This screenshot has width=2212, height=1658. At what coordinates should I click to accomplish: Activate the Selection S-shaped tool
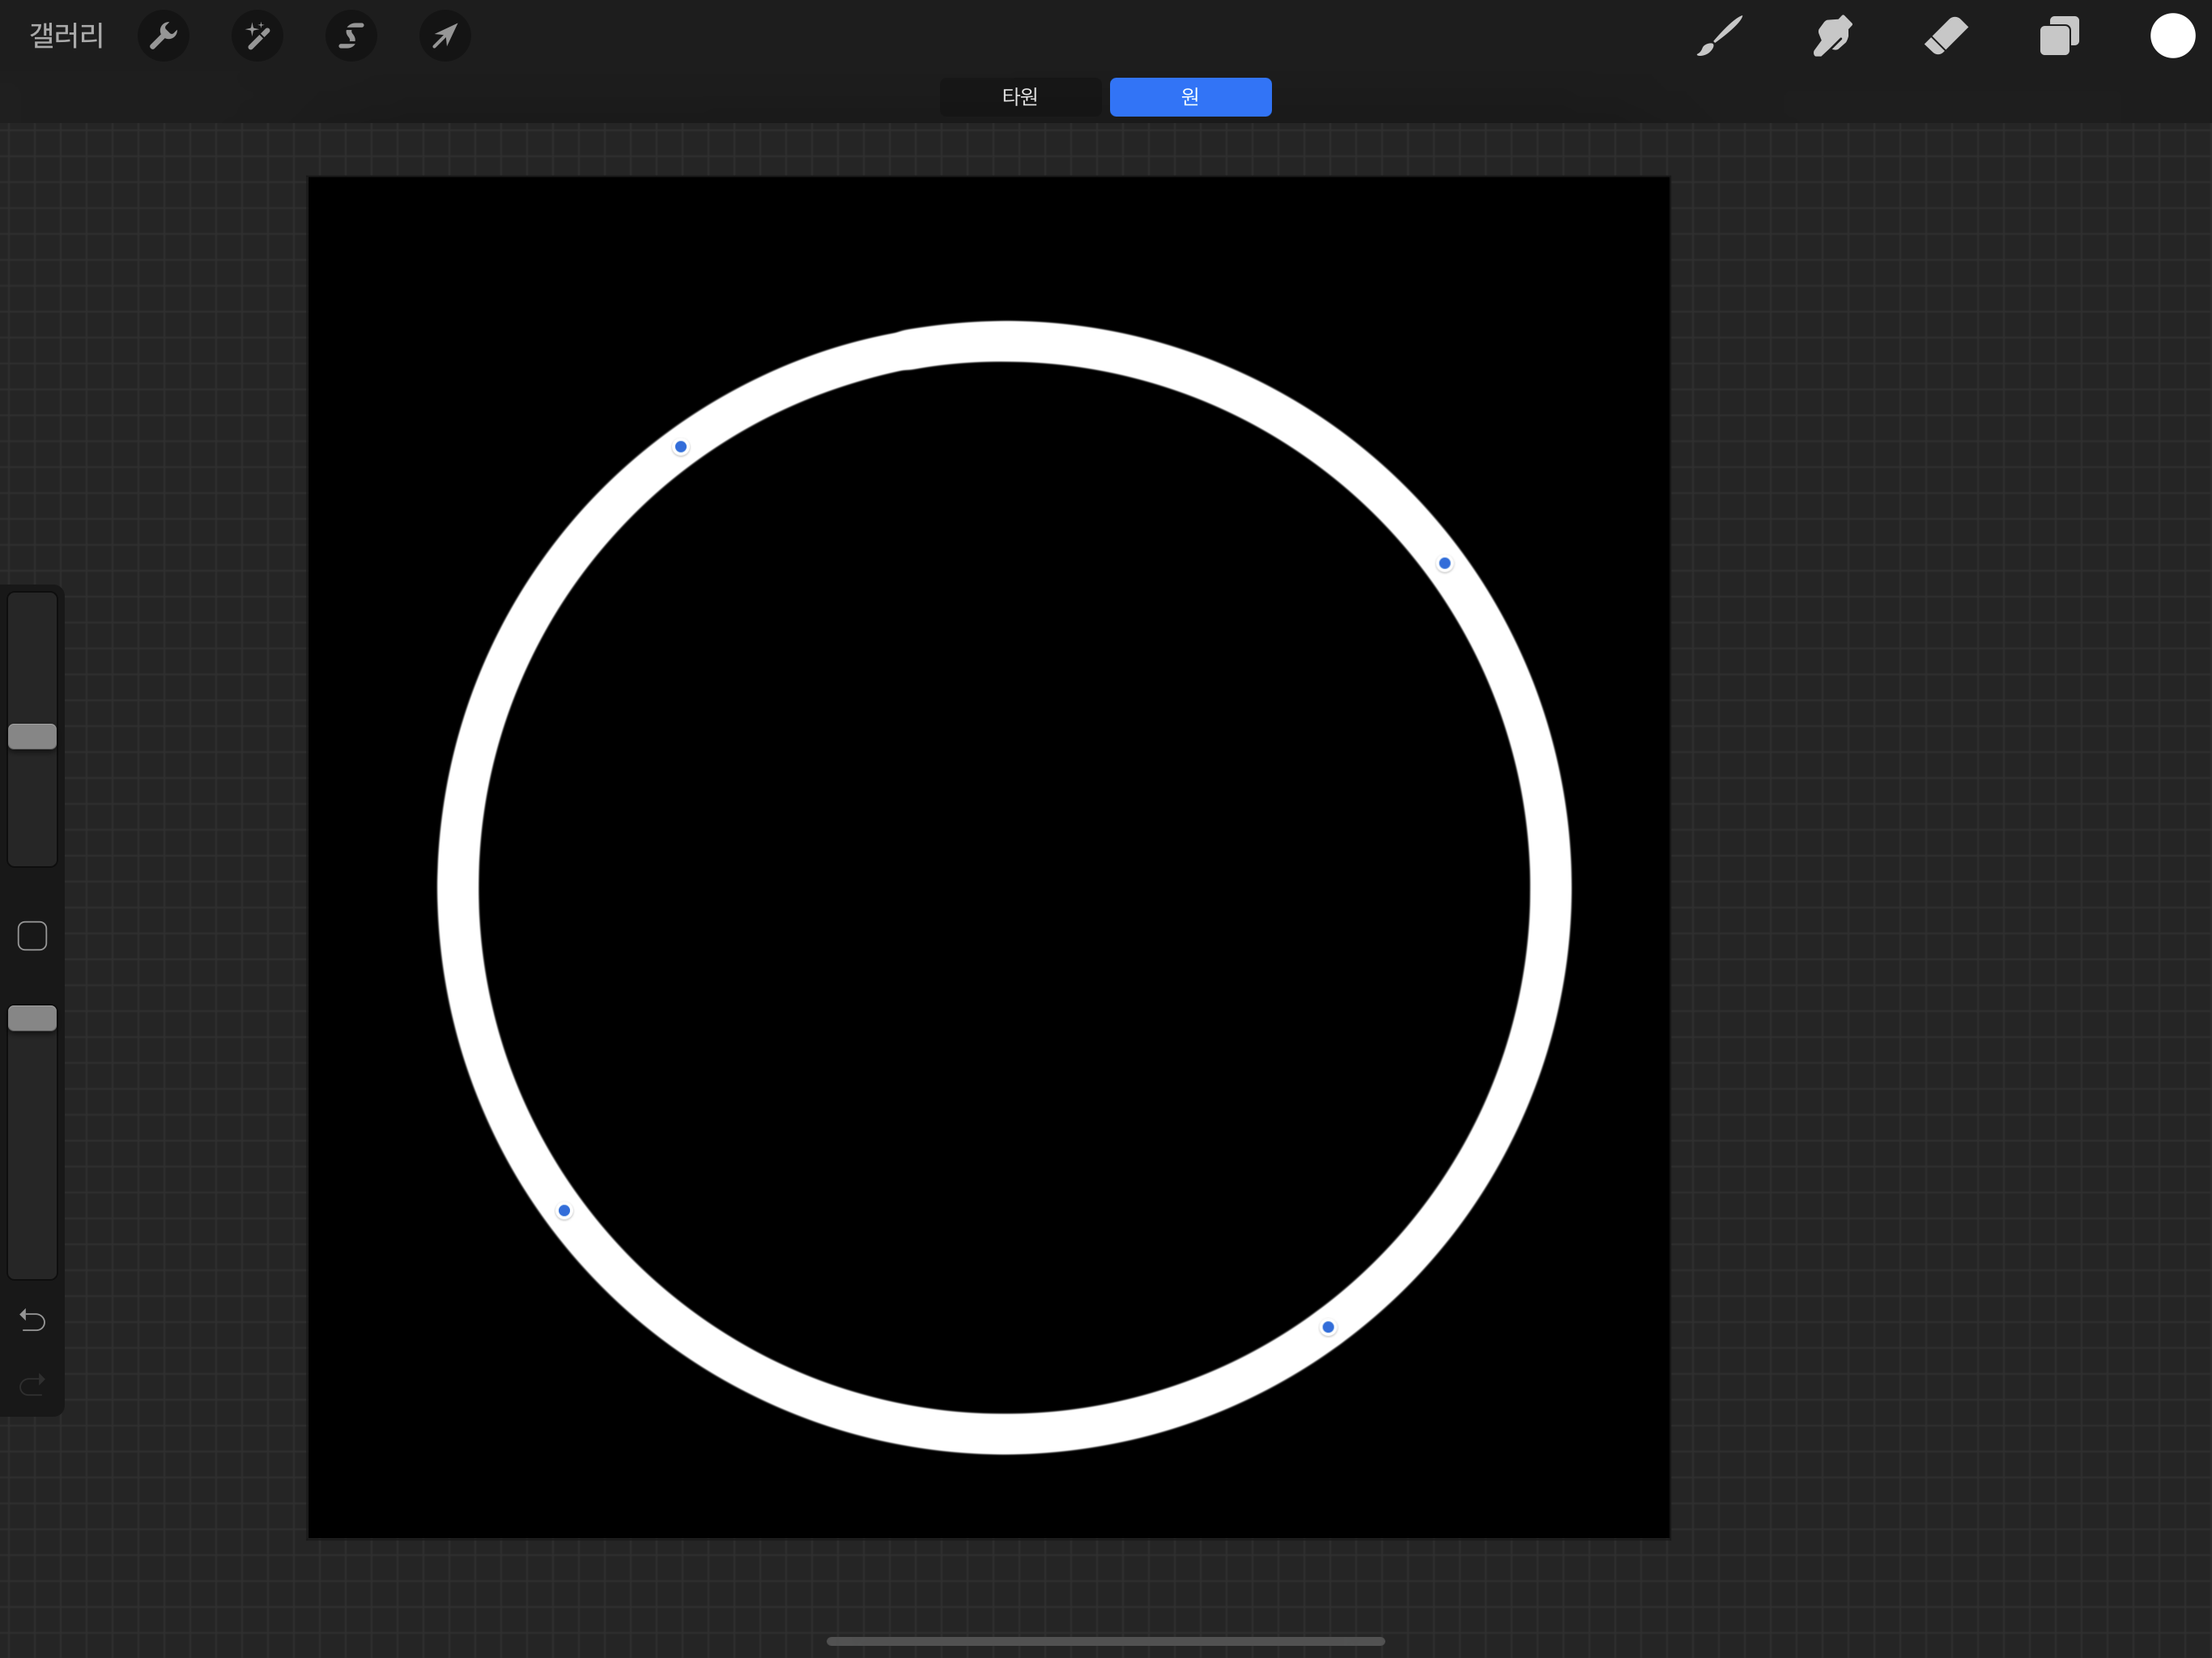351,36
